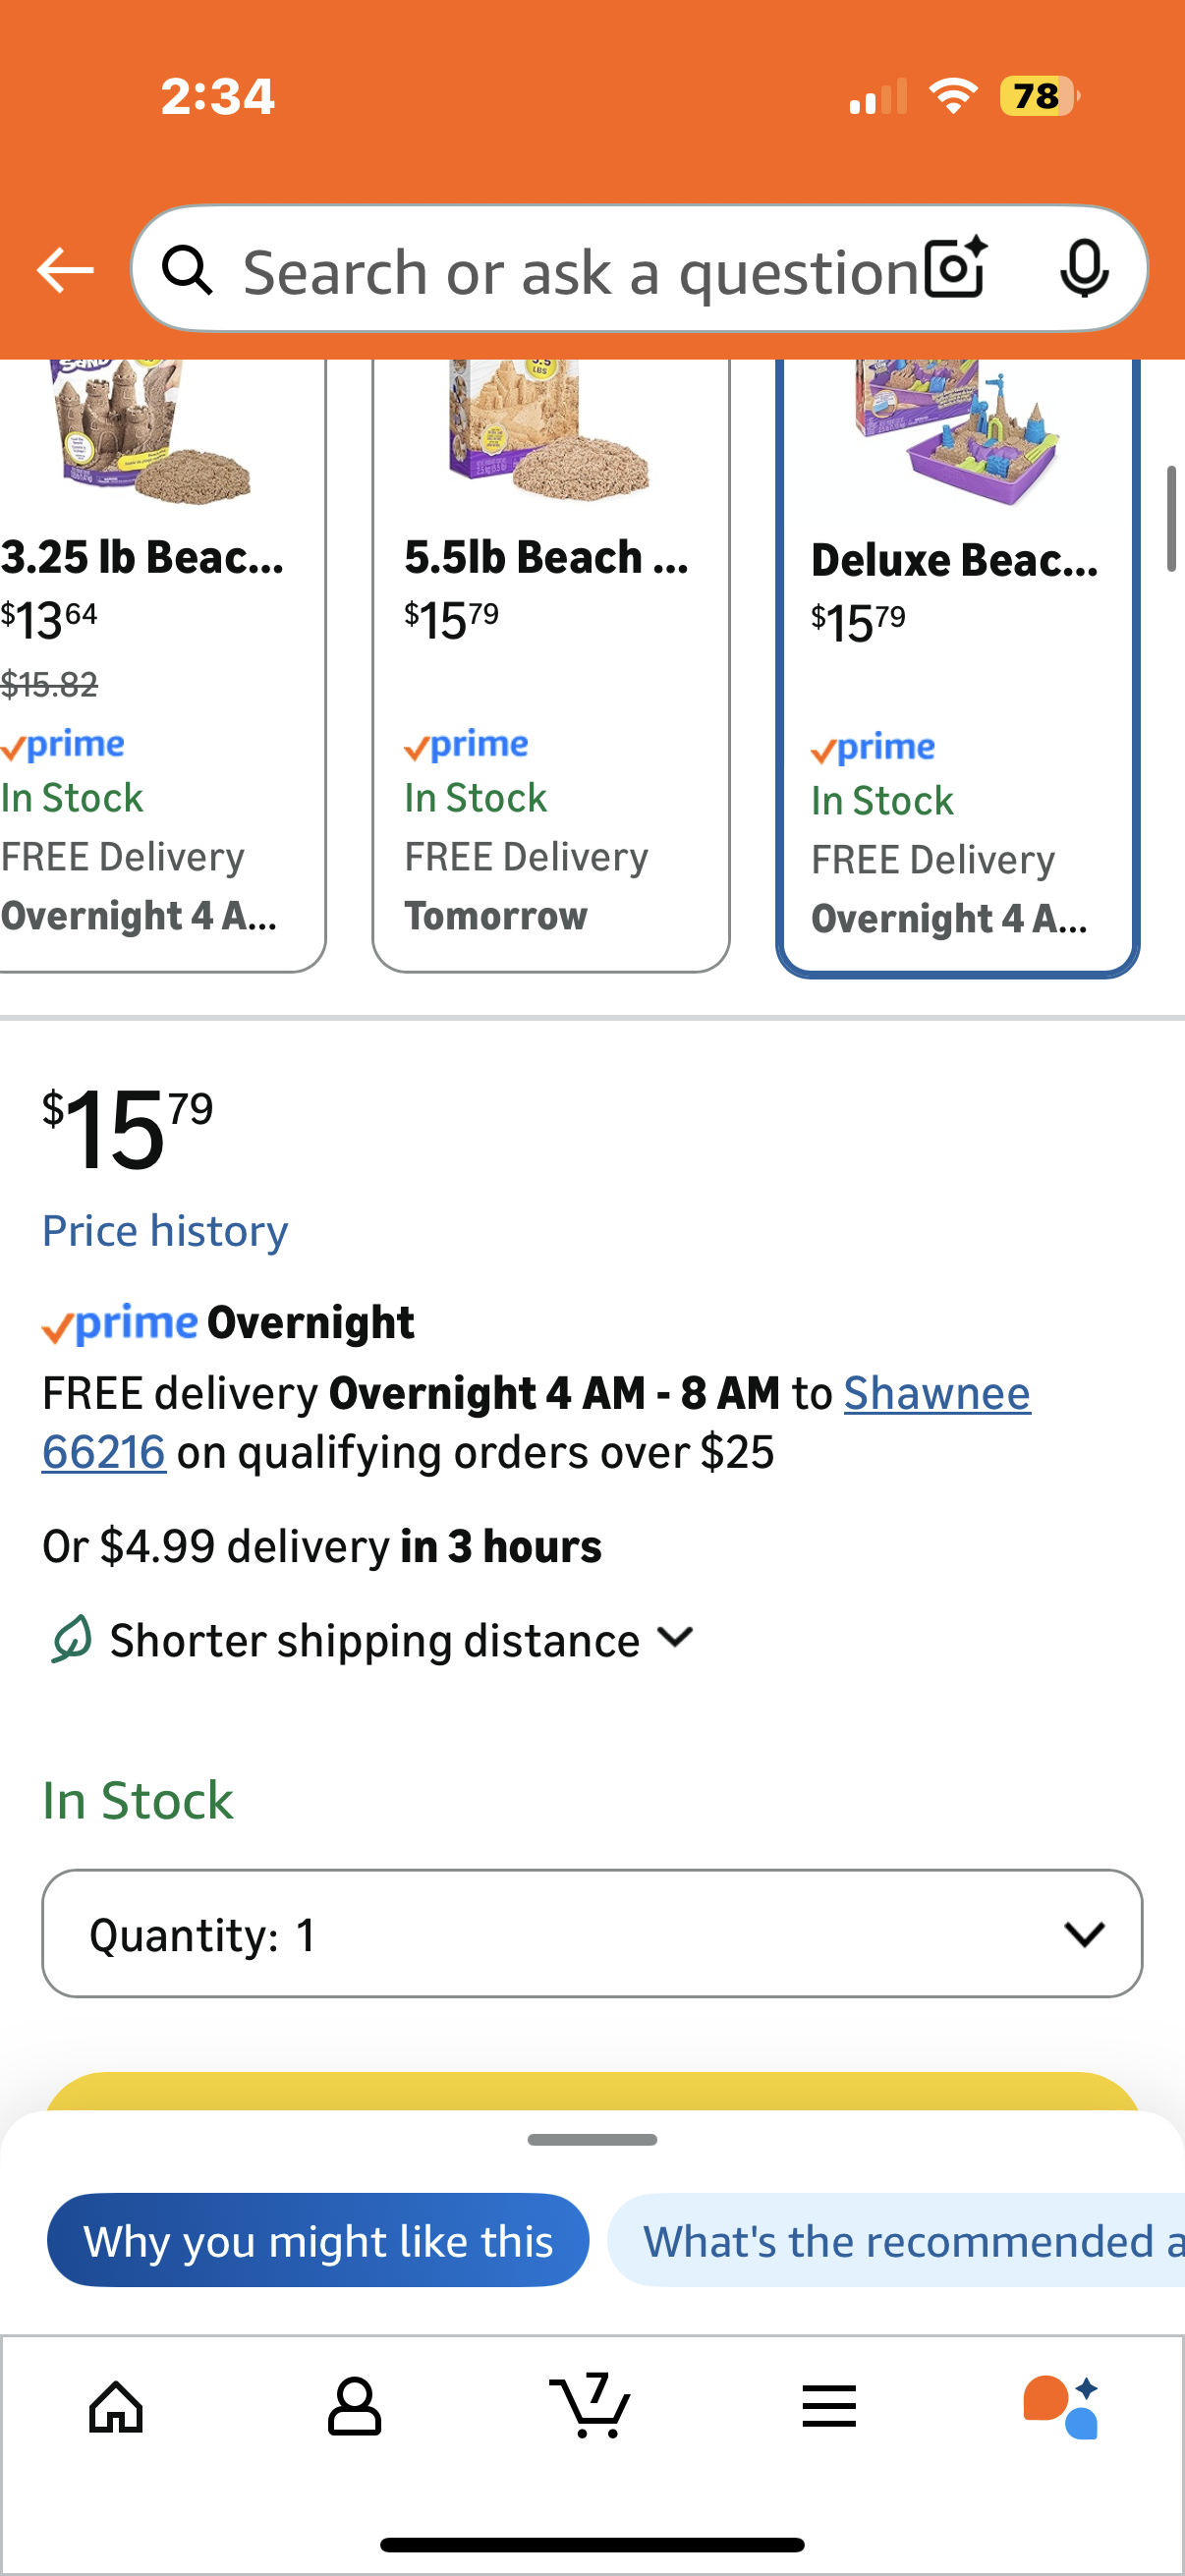Screen dimensions: 1185x2576
Task: Select the Deluxe Beach option card
Action: [x=957, y=660]
